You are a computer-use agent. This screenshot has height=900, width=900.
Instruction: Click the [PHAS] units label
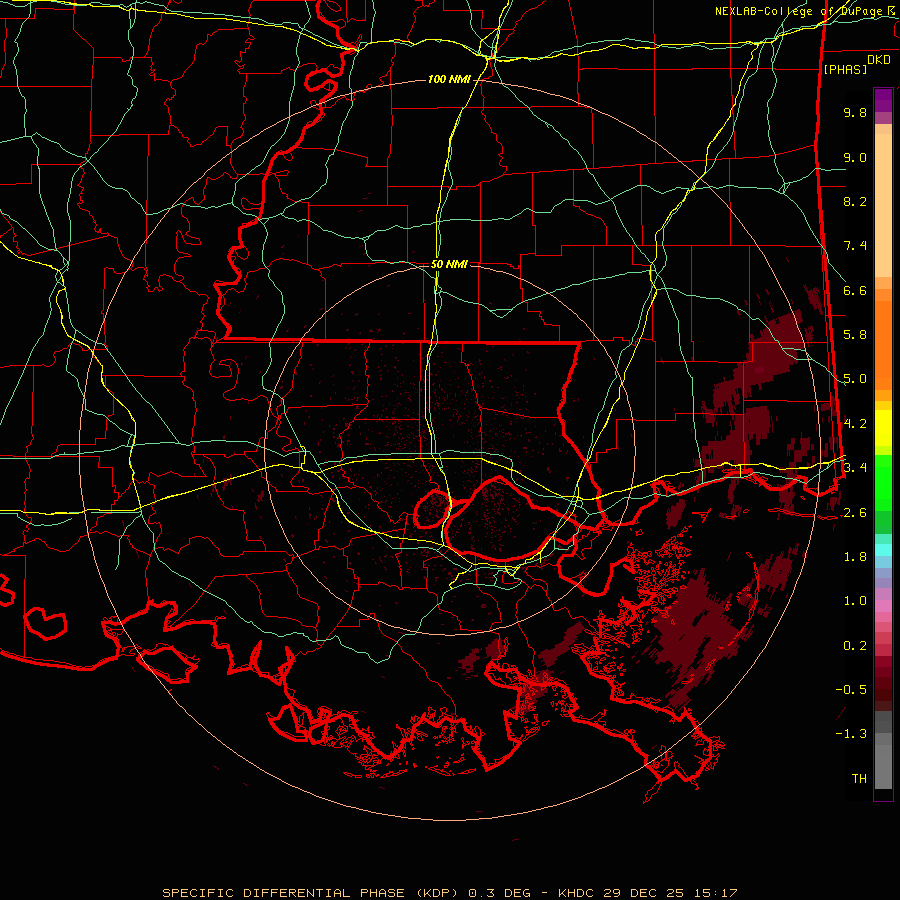(x=845, y=69)
